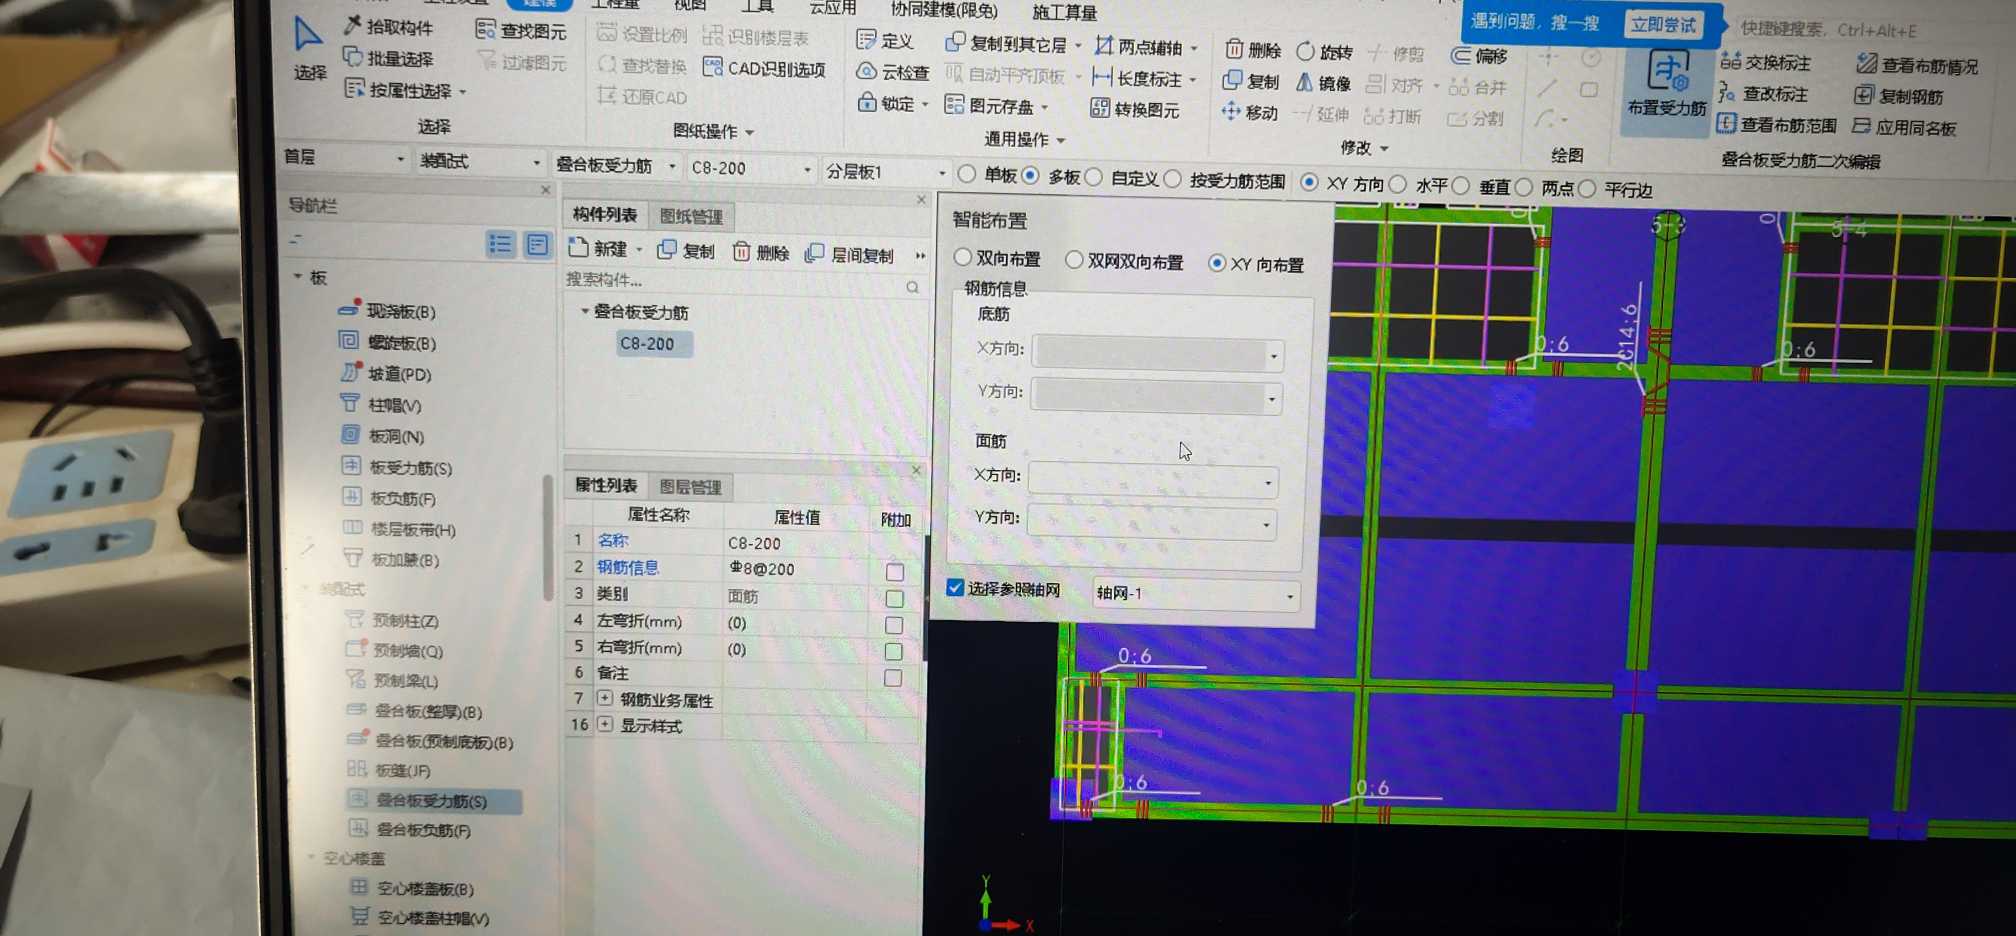Click 查看布筋范围
This screenshot has height=936, width=2016.
[1777, 124]
